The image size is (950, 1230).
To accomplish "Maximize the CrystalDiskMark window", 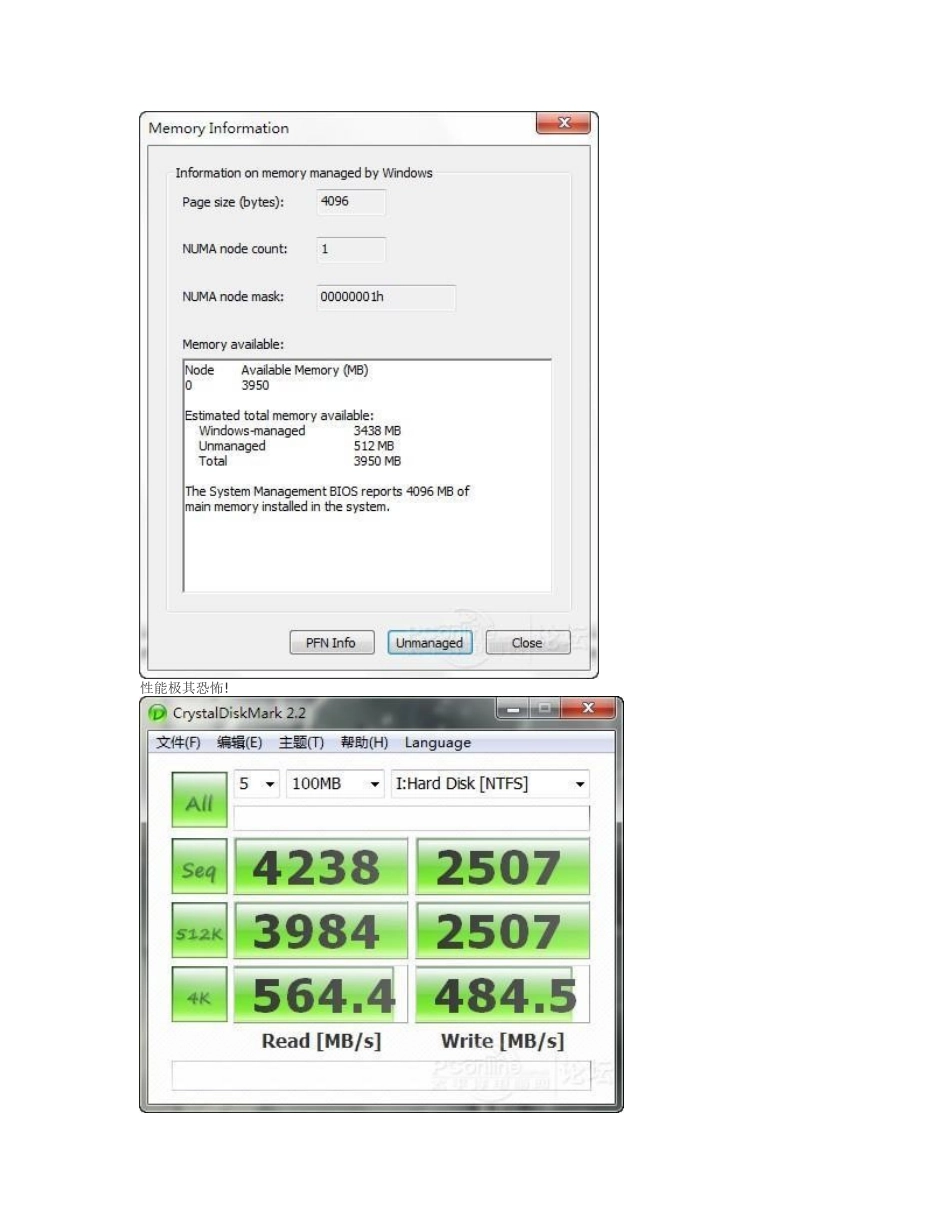I will pos(545,709).
